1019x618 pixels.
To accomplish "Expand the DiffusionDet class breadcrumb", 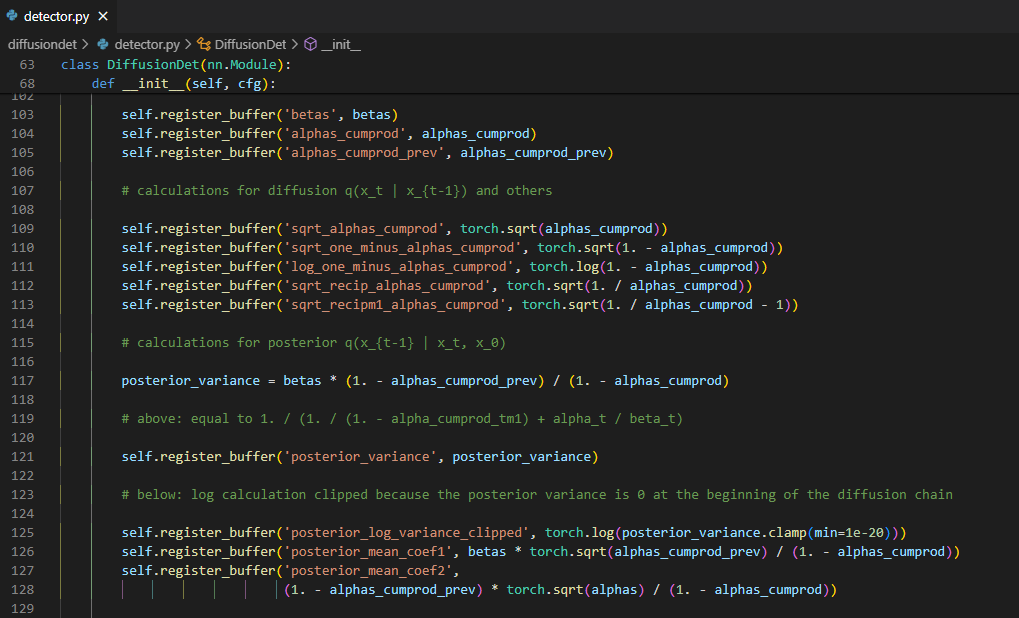I will pyautogui.click(x=250, y=45).
